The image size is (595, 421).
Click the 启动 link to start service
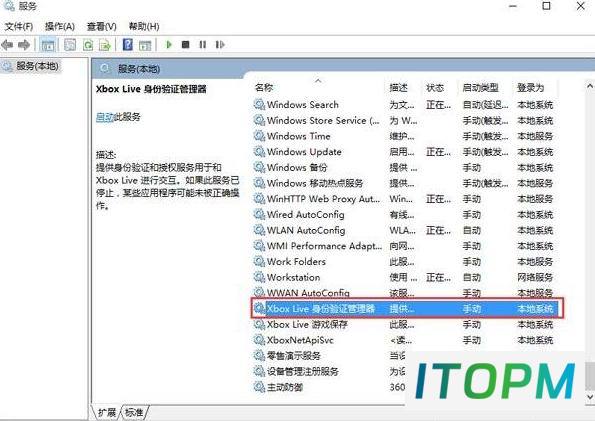click(x=105, y=117)
